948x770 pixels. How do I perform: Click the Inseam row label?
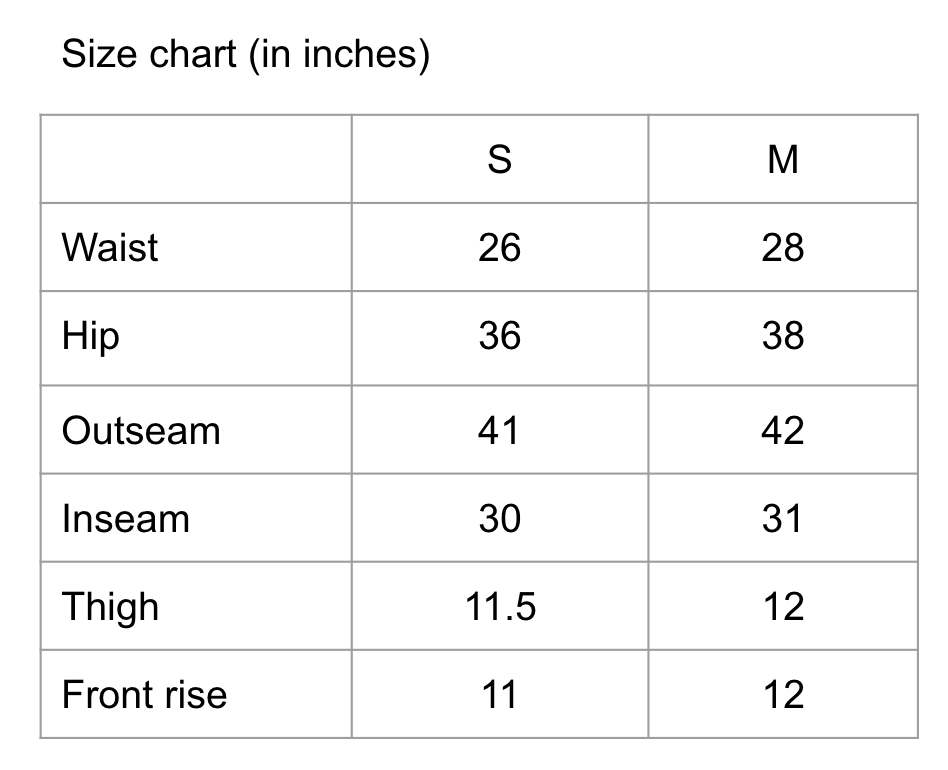click(126, 519)
